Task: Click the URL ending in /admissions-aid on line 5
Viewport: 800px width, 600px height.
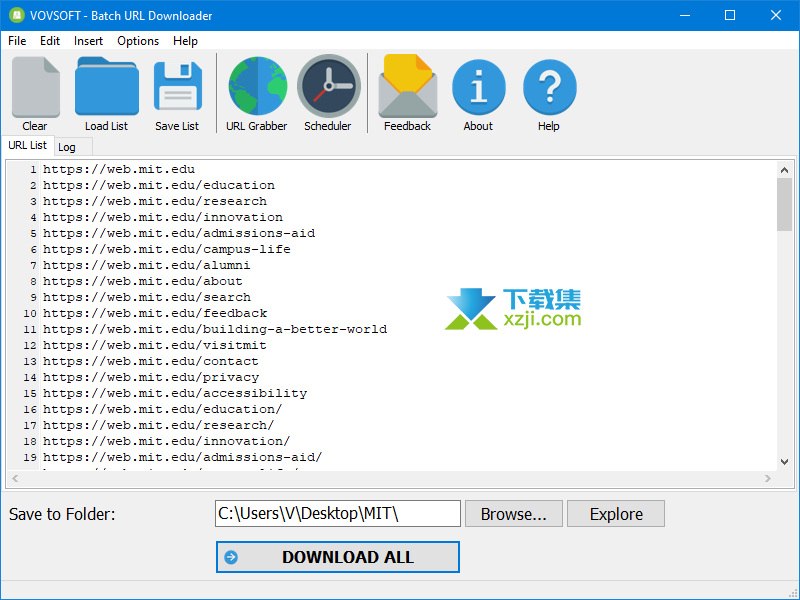Action: pos(179,233)
